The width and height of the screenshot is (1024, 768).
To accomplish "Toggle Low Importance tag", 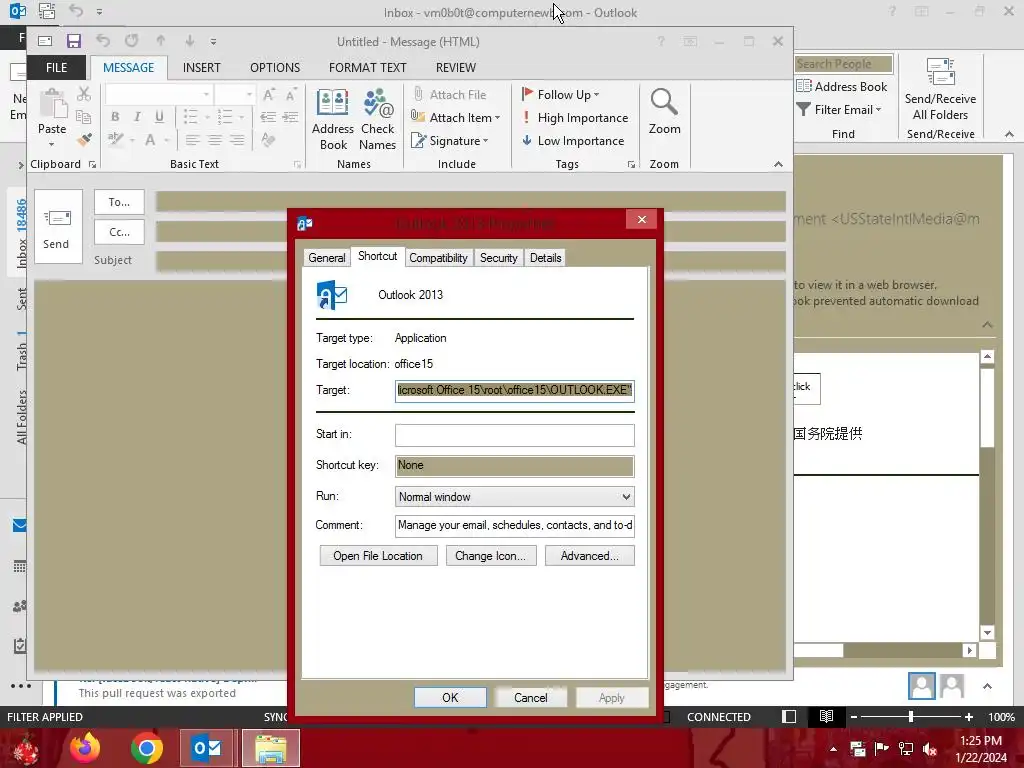I will point(573,140).
